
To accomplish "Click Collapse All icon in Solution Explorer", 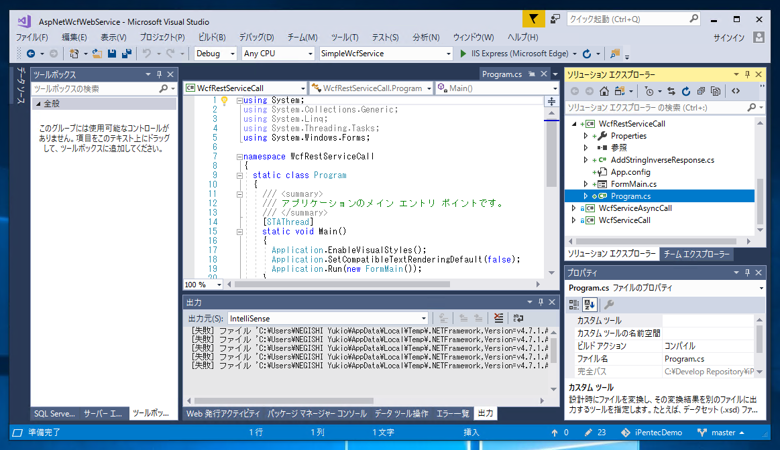I will tap(701, 91).
